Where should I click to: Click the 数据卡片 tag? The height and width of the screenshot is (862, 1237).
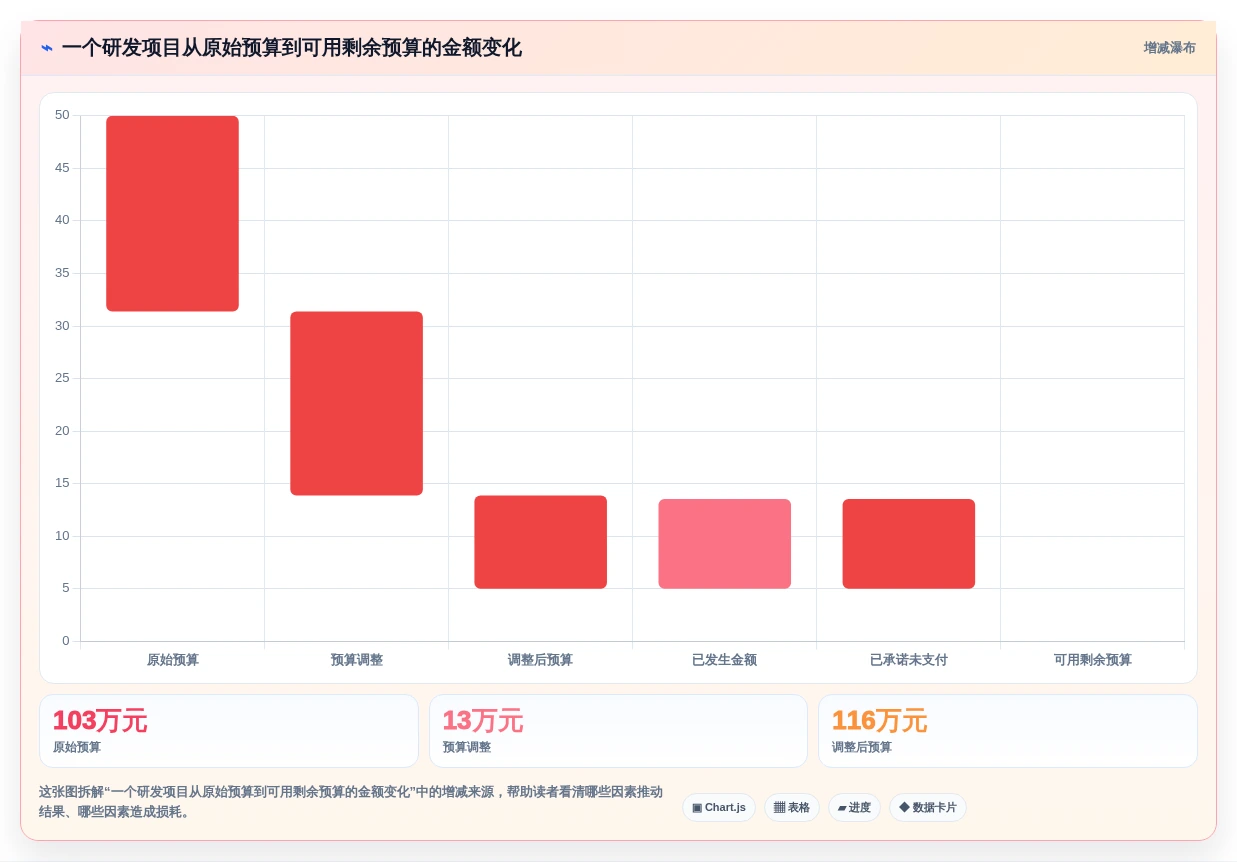[x=928, y=807]
